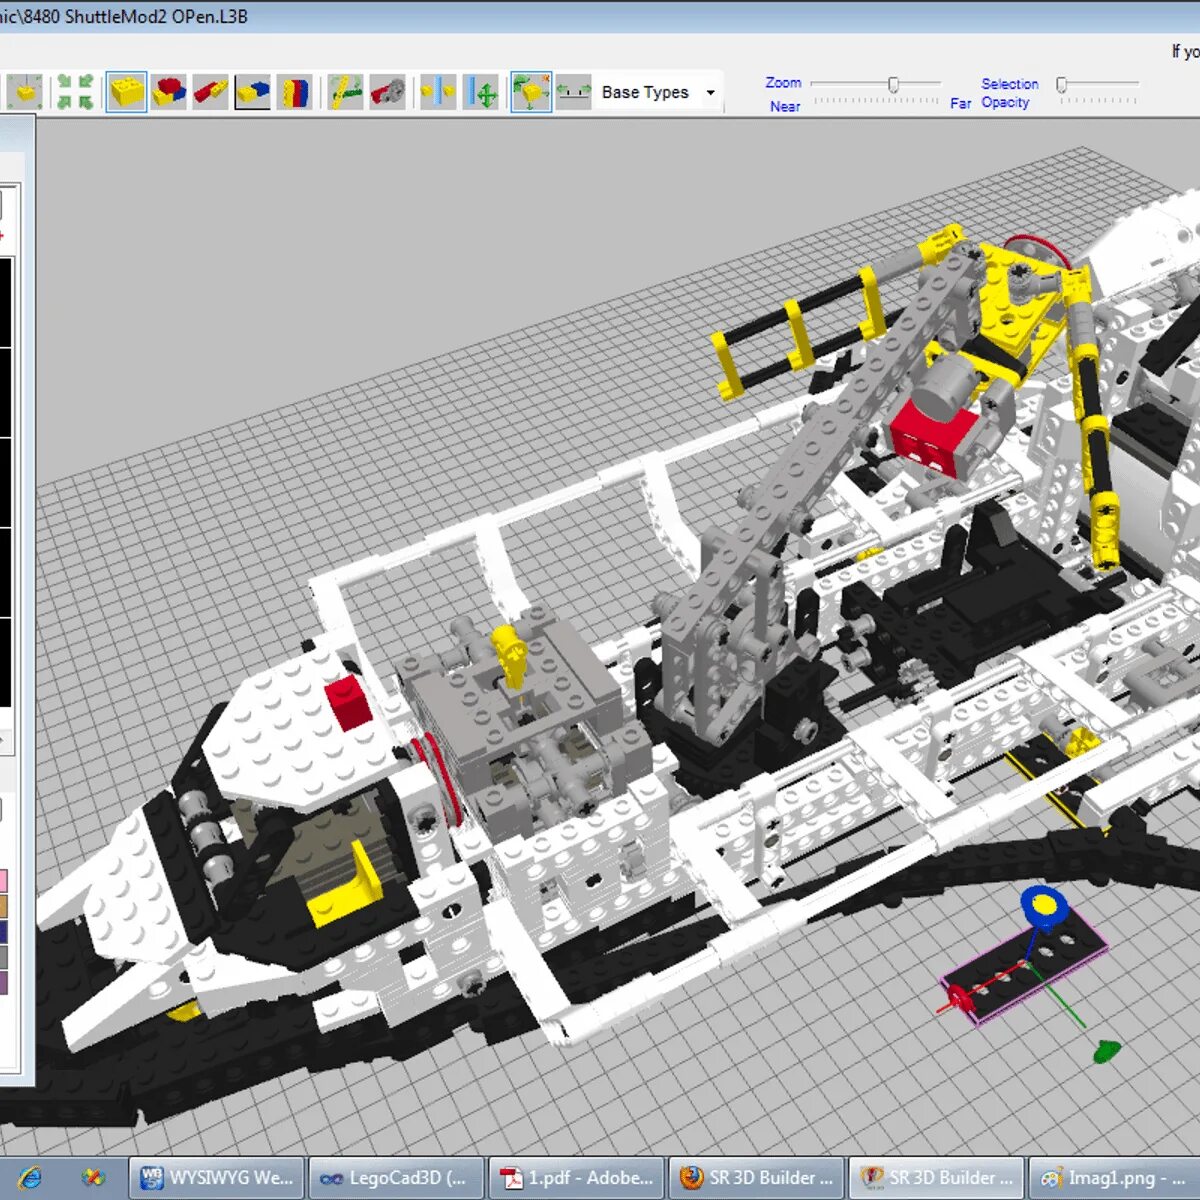This screenshot has width=1200, height=1200.
Task: Click the gray color swatch in left panel
Action: (3, 957)
